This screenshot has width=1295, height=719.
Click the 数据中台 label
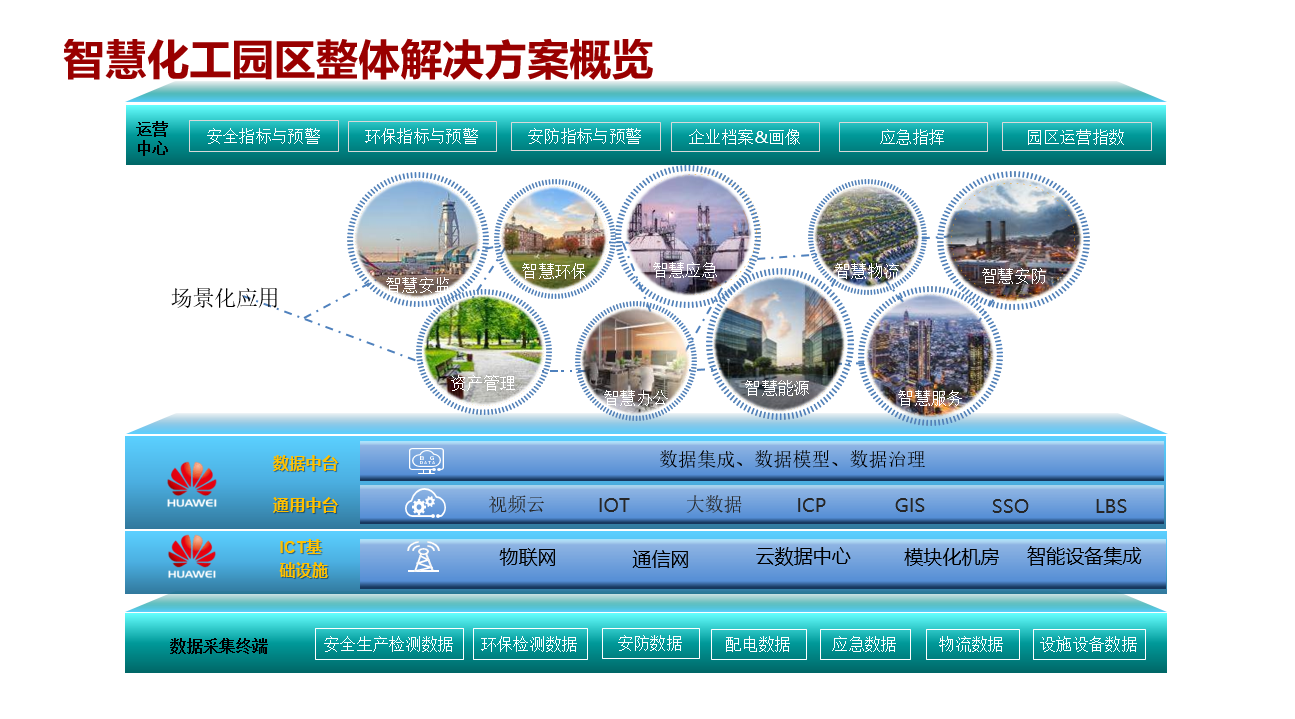click(305, 464)
